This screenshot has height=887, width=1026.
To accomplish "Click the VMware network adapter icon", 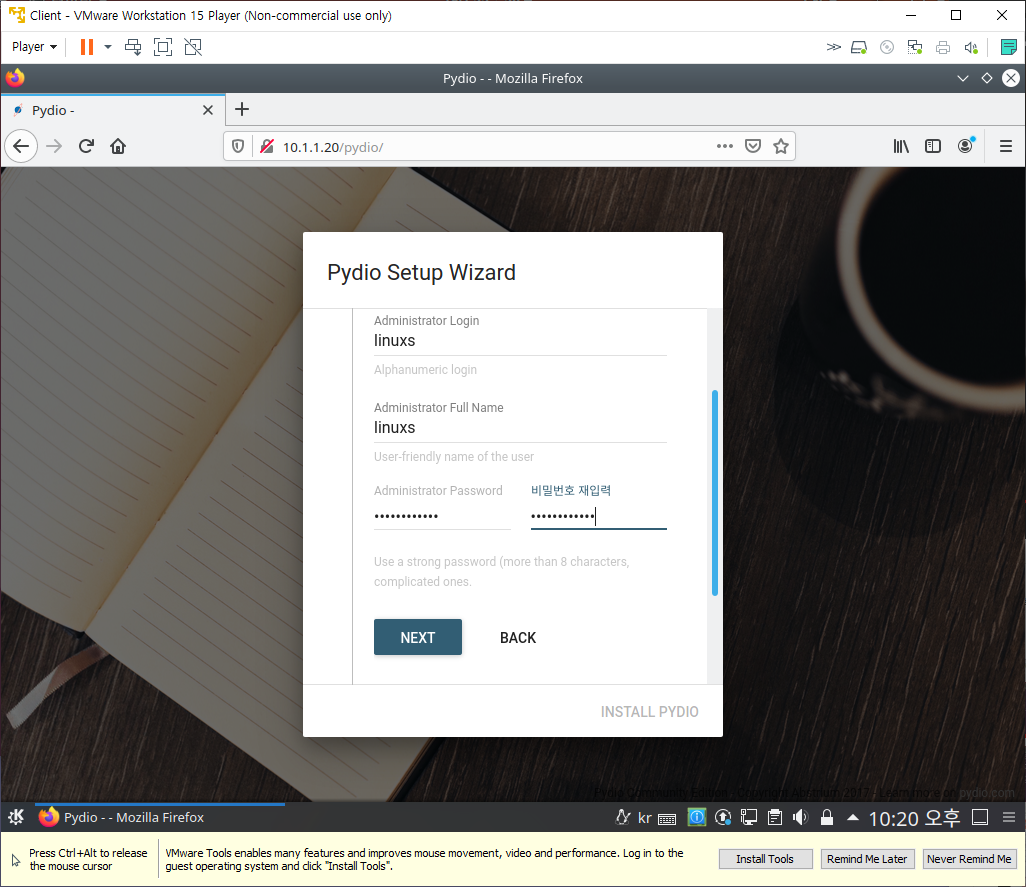I will [x=915, y=47].
